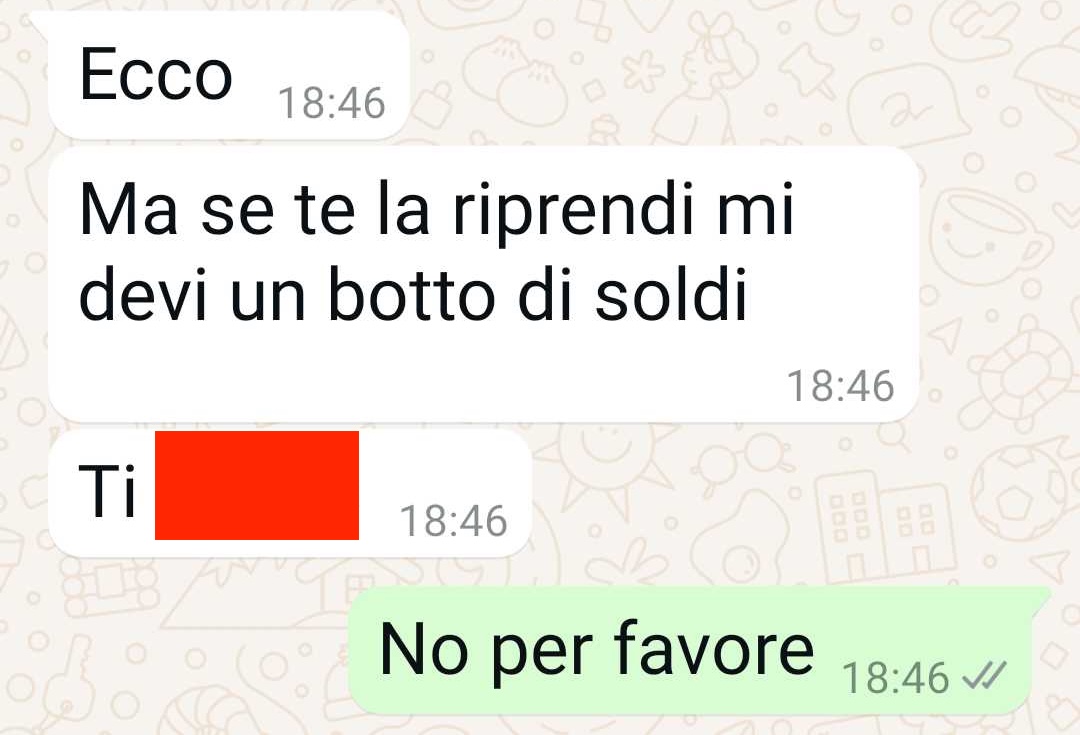Click the building doodle in the wallpaper

pyautogui.click(x=885, y=525)
